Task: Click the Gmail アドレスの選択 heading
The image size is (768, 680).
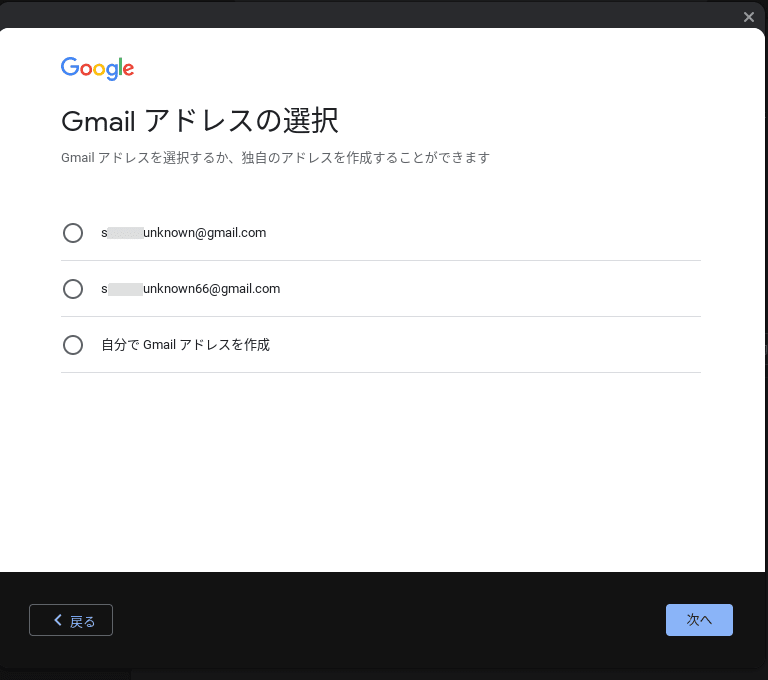Action: click(x=200, y=121)
